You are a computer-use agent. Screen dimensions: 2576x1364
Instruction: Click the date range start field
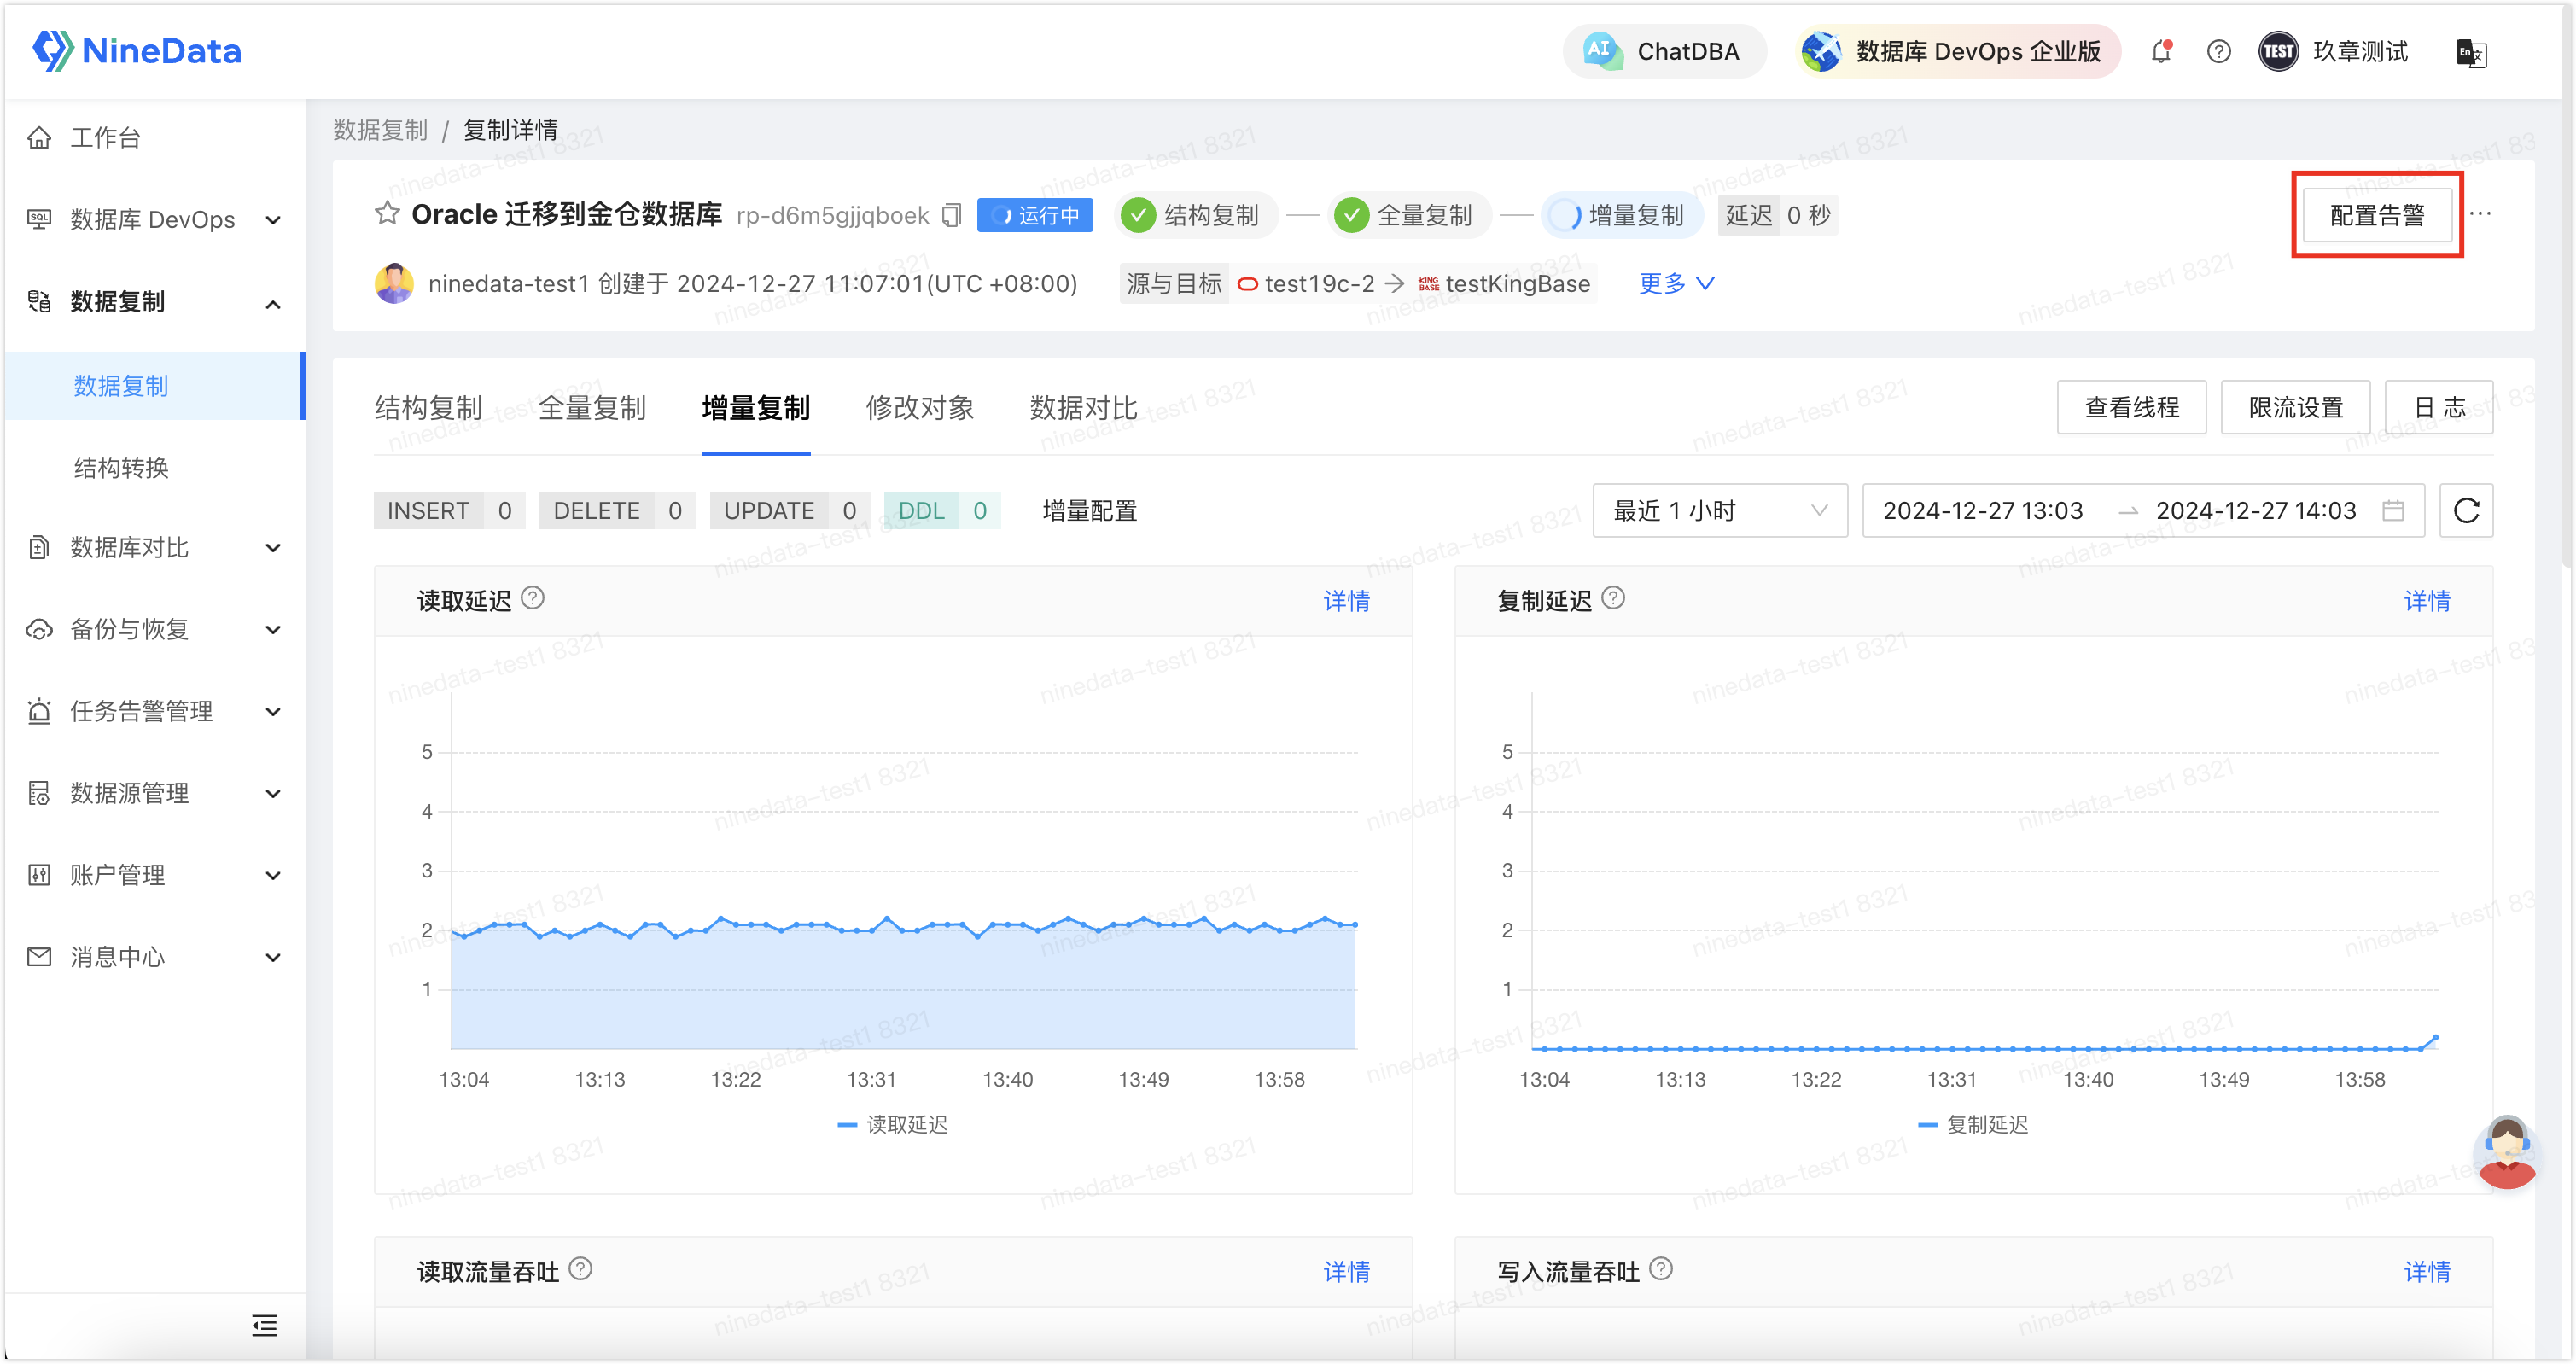pyautogui.click(x=1982, y=511)
